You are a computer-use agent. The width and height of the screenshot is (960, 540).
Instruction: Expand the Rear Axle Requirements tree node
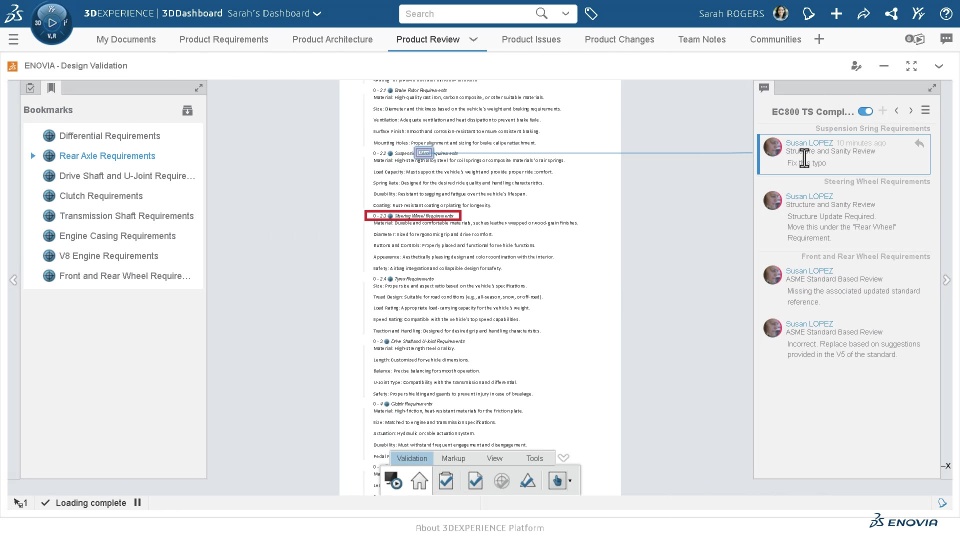click(x=32, y=156)
